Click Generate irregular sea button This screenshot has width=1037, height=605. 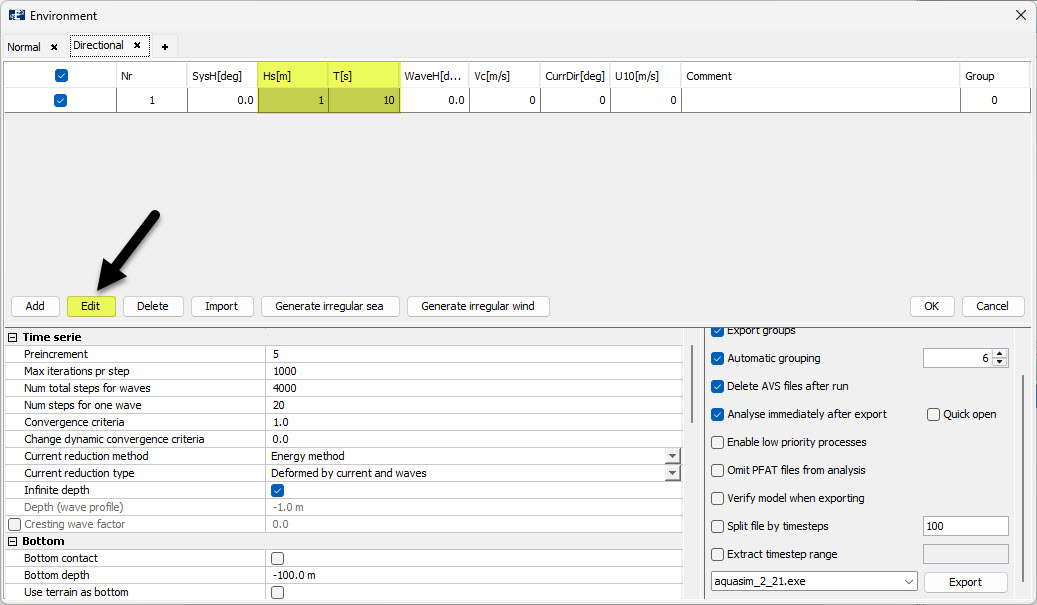point(330,306)
